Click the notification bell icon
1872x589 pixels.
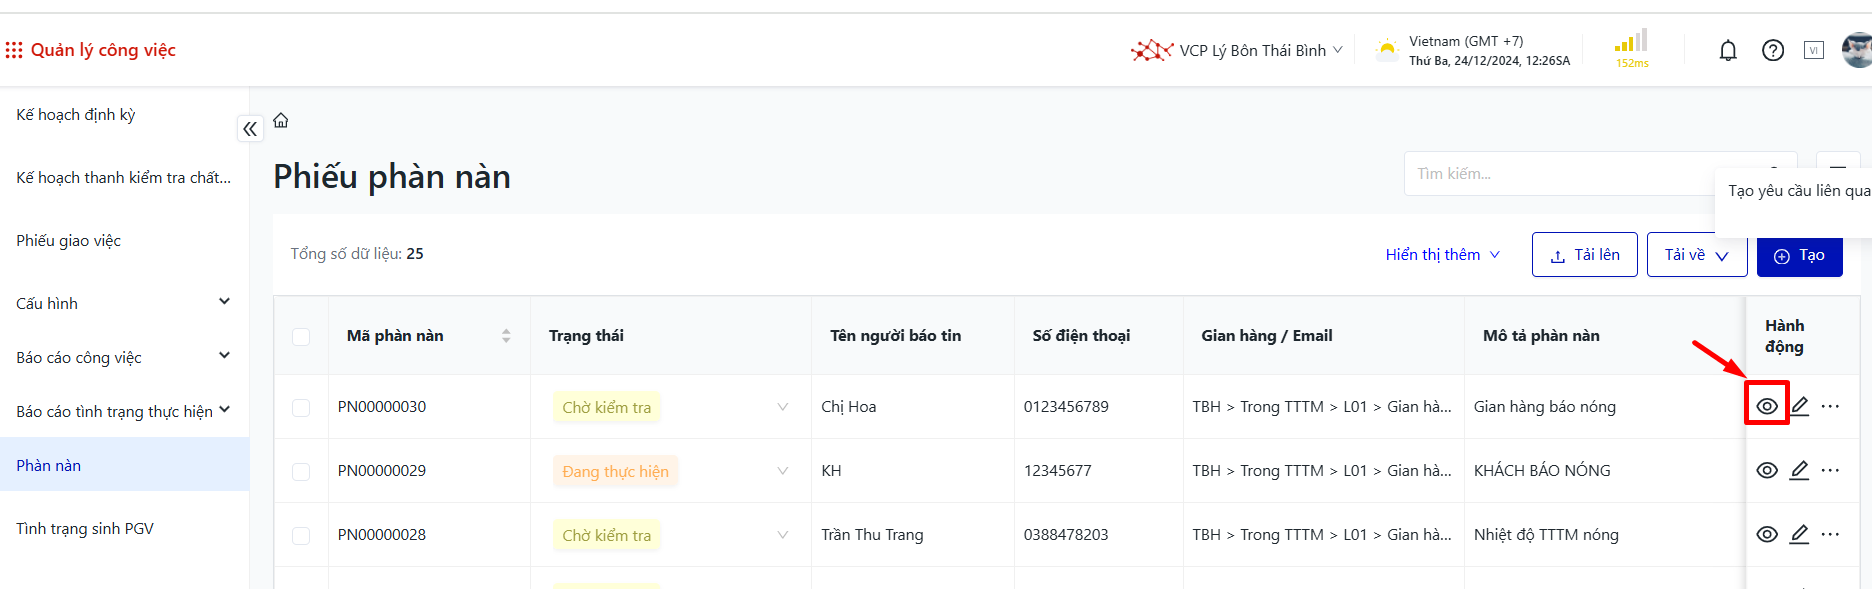pos(1727,51)
